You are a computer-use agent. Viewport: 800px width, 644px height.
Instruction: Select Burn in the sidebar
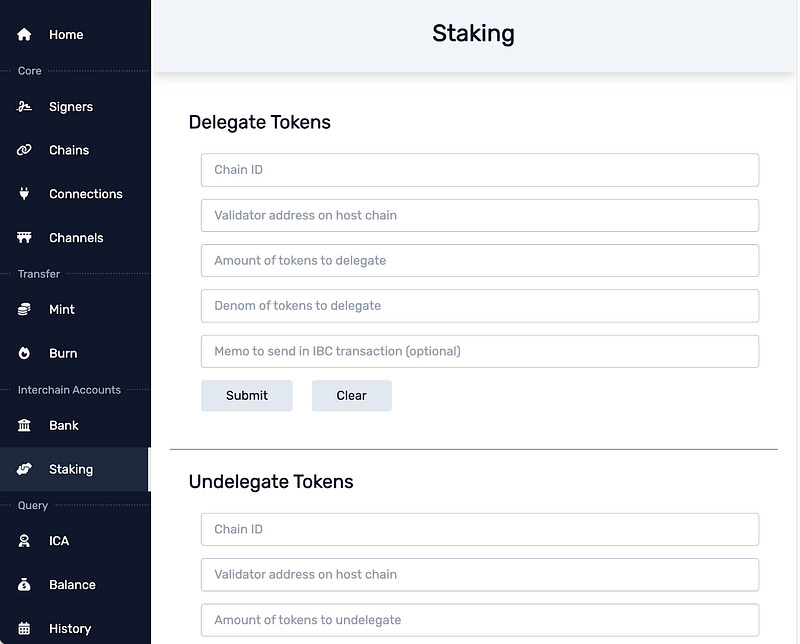[x=75, y=353]
